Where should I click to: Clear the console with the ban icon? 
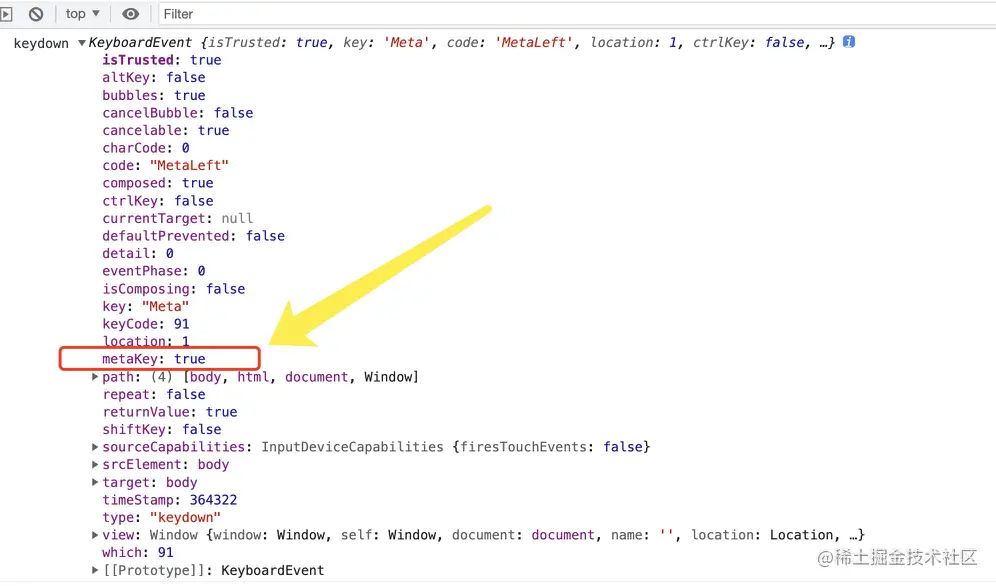click(36, 14)
